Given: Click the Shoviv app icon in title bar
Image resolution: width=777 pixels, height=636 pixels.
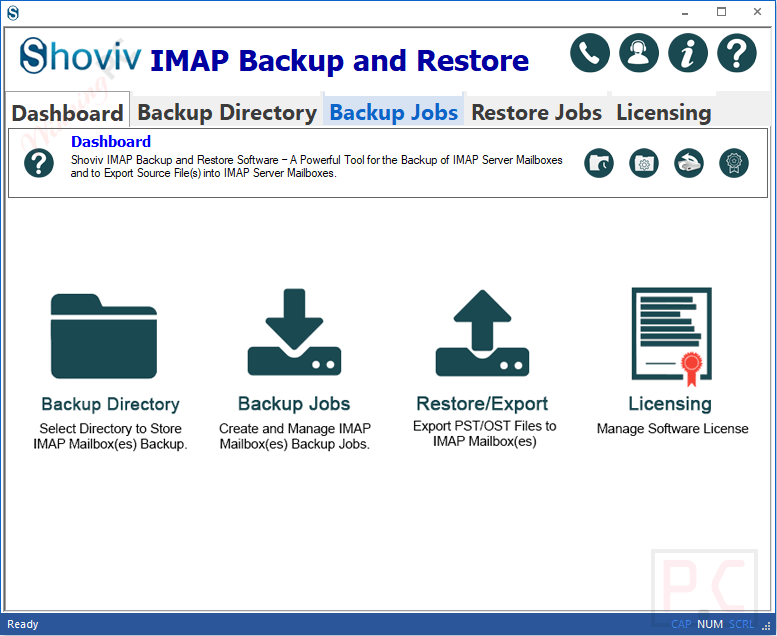Looking at the screenshot, I should 13,12.
